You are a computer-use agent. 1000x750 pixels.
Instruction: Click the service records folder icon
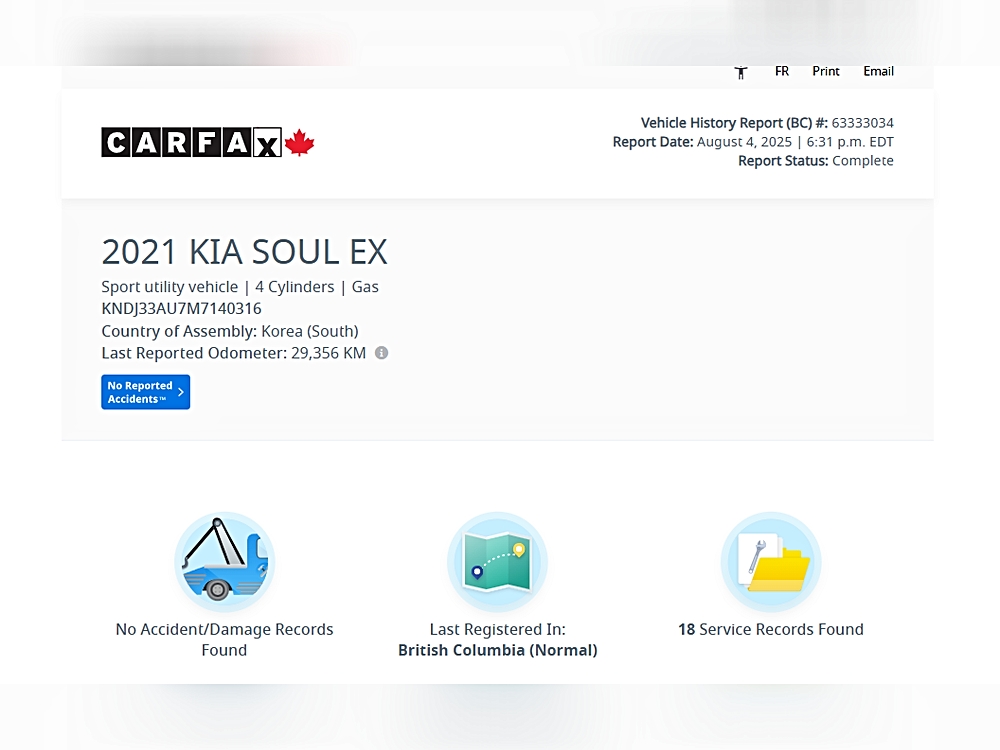tap(771, 562)
